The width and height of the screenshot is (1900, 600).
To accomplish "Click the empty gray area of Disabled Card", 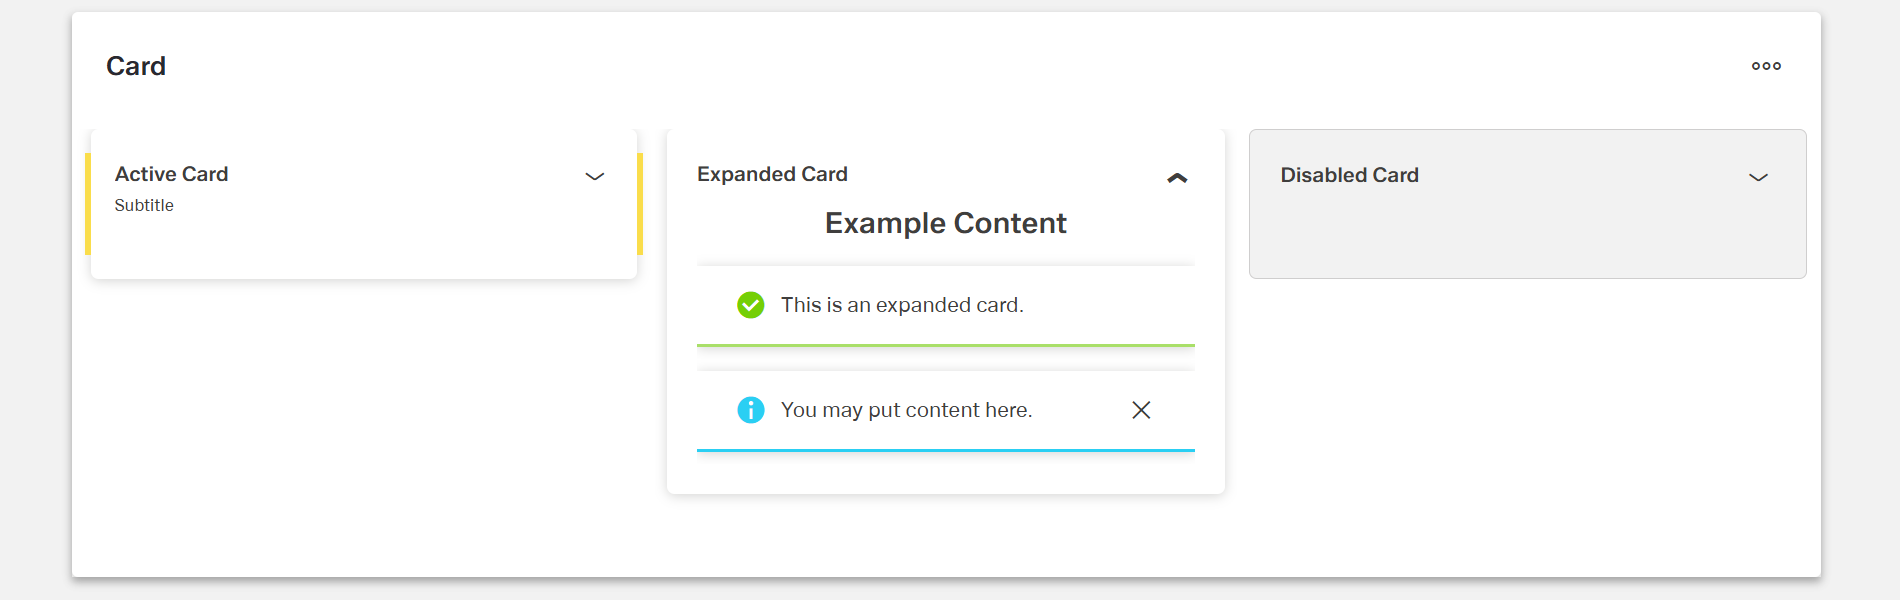I will pos(1527,236).
